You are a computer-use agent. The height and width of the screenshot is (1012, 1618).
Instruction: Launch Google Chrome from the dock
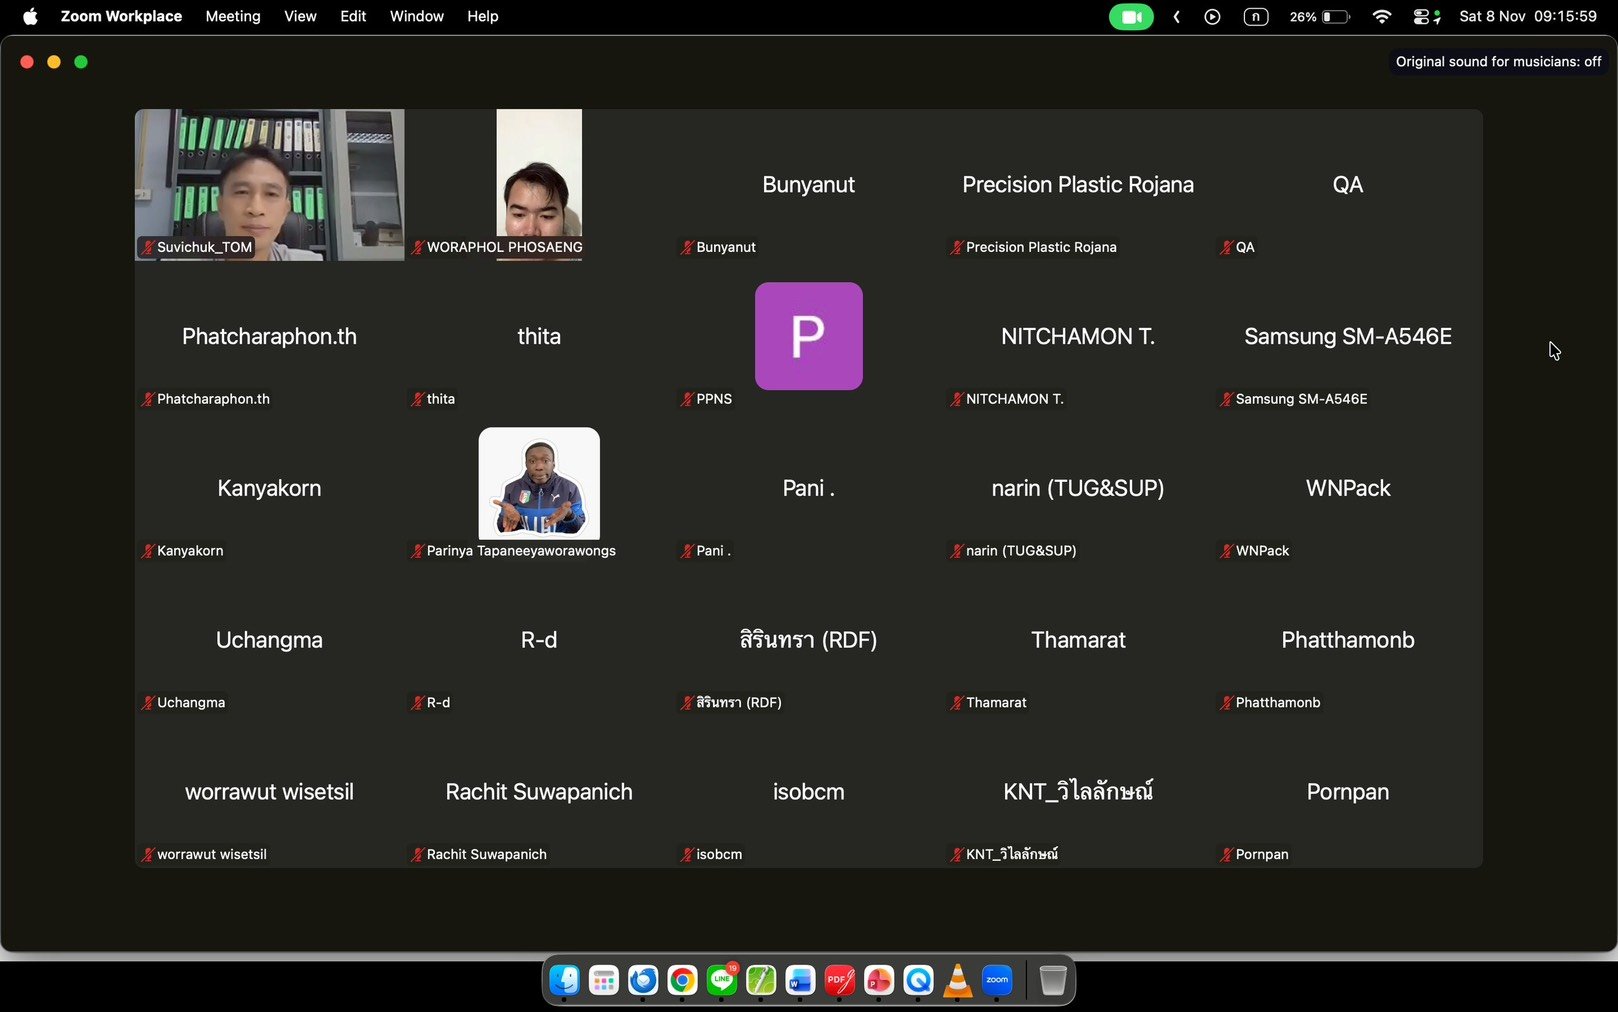(682, 981)
